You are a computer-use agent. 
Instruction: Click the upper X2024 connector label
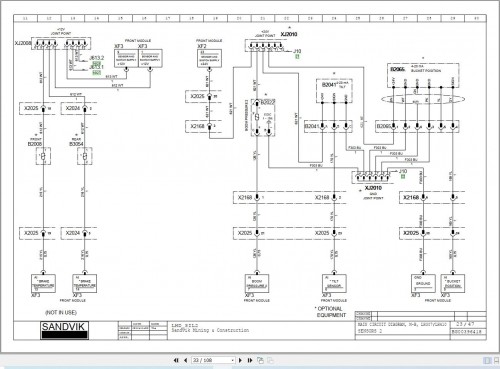coord(73,108)
